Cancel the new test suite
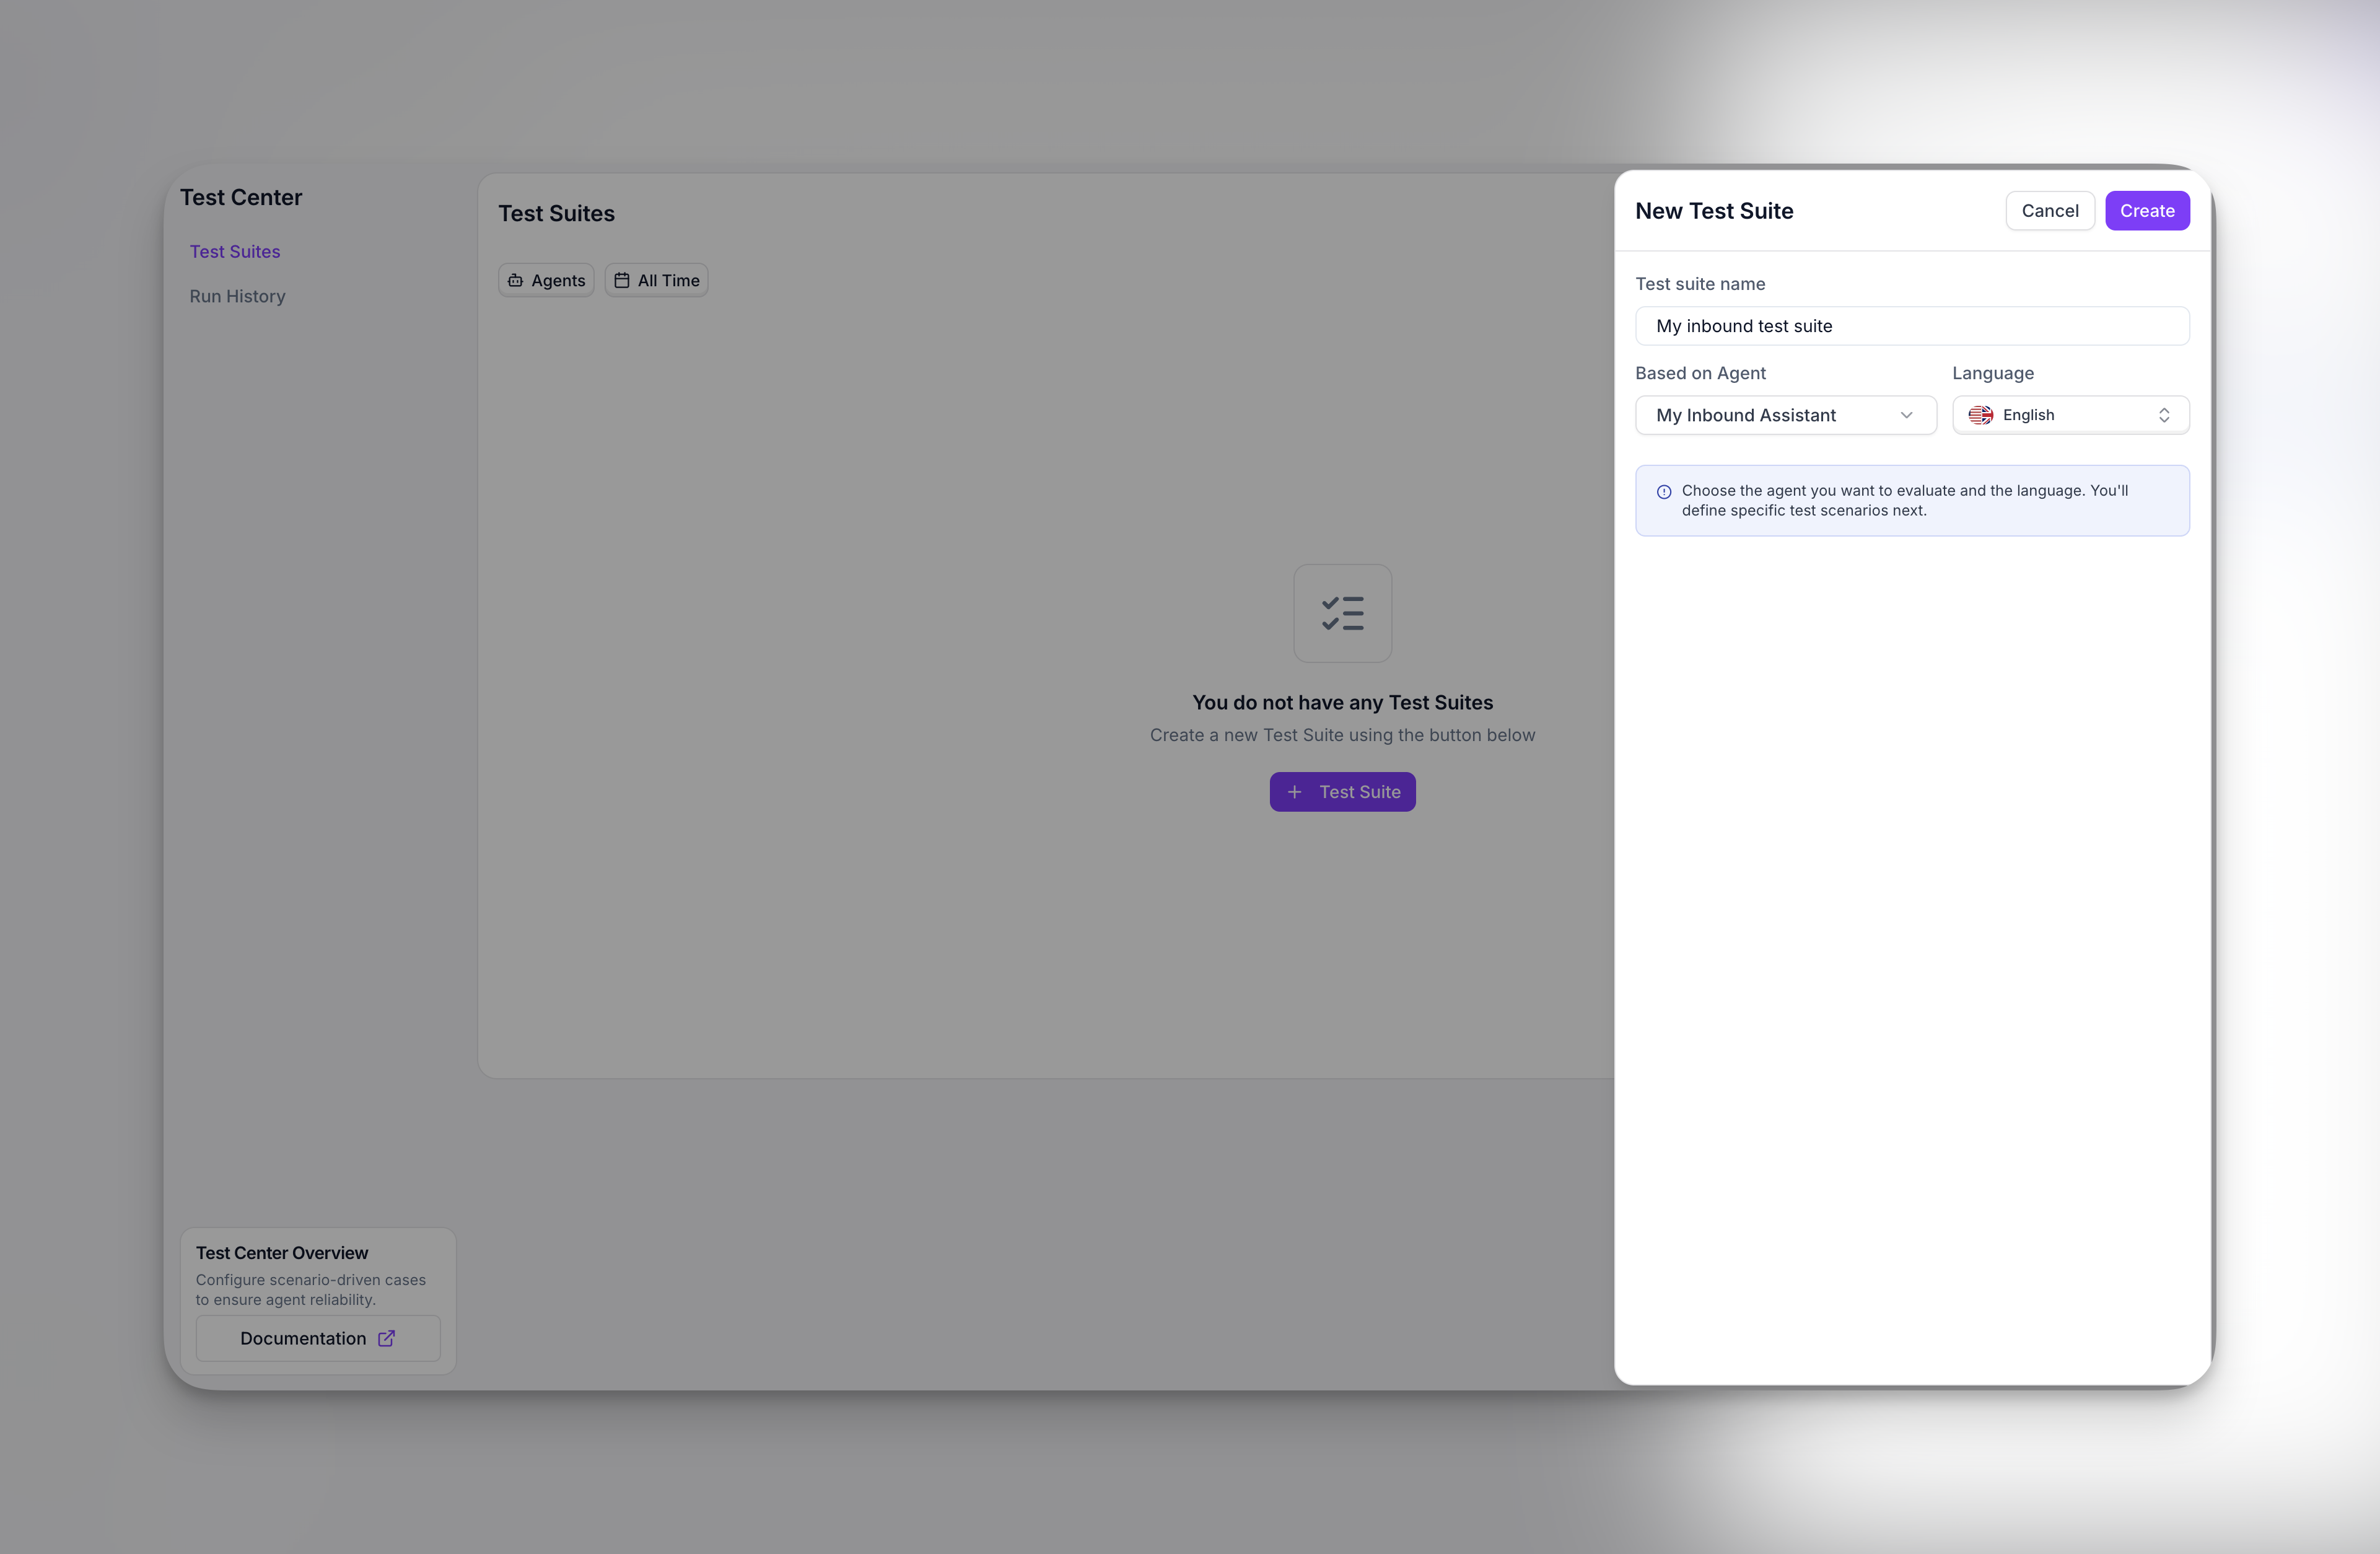The width and height of the screenshot is (2380, 1554). [2049, 211]
